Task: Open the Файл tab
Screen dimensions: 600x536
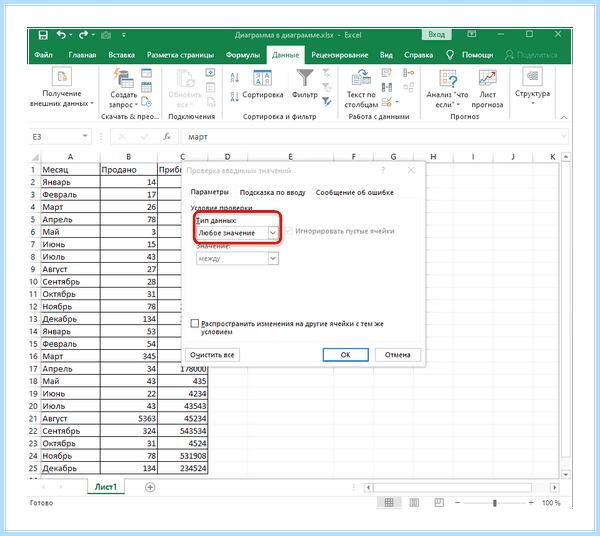Action: click(x=43, y=55)
